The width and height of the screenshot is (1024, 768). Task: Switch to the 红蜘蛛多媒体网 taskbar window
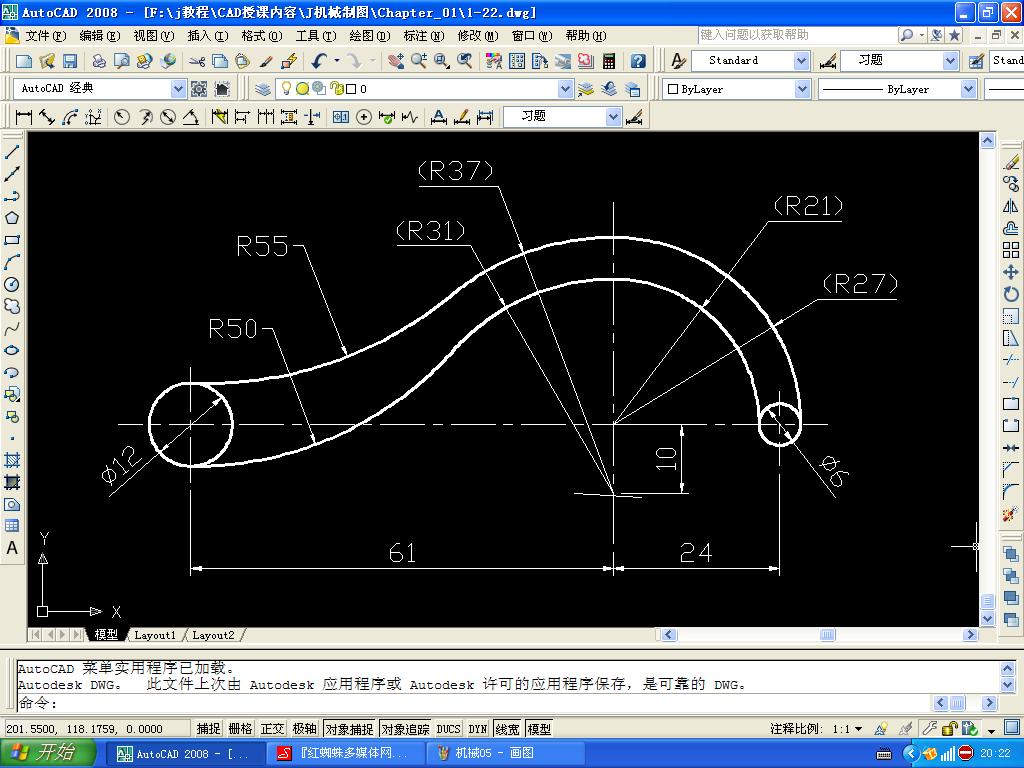click(x=348, y=753)
